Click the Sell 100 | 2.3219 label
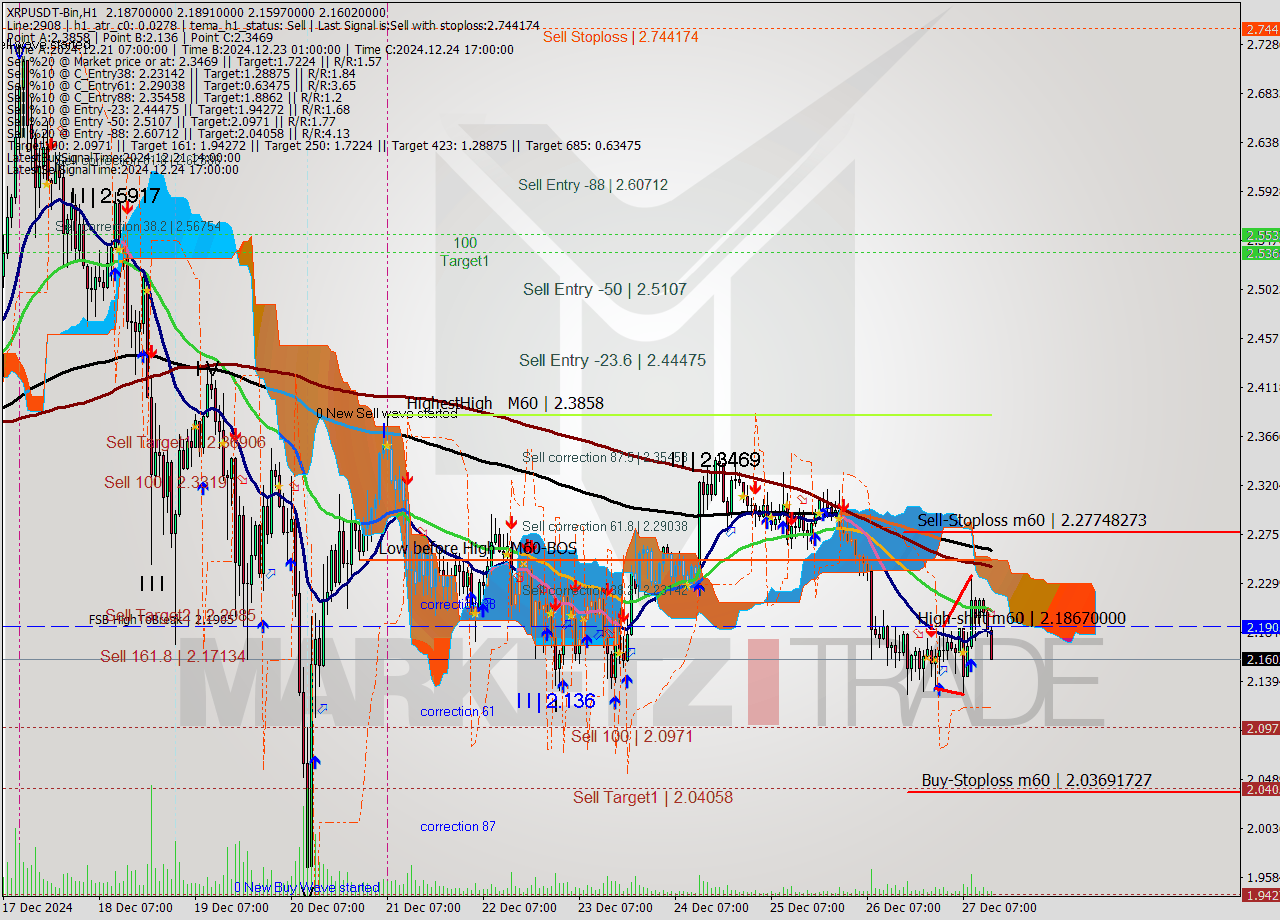Image resolution: width=1280 pixels, height=920 pixels. tap(165, 482)
